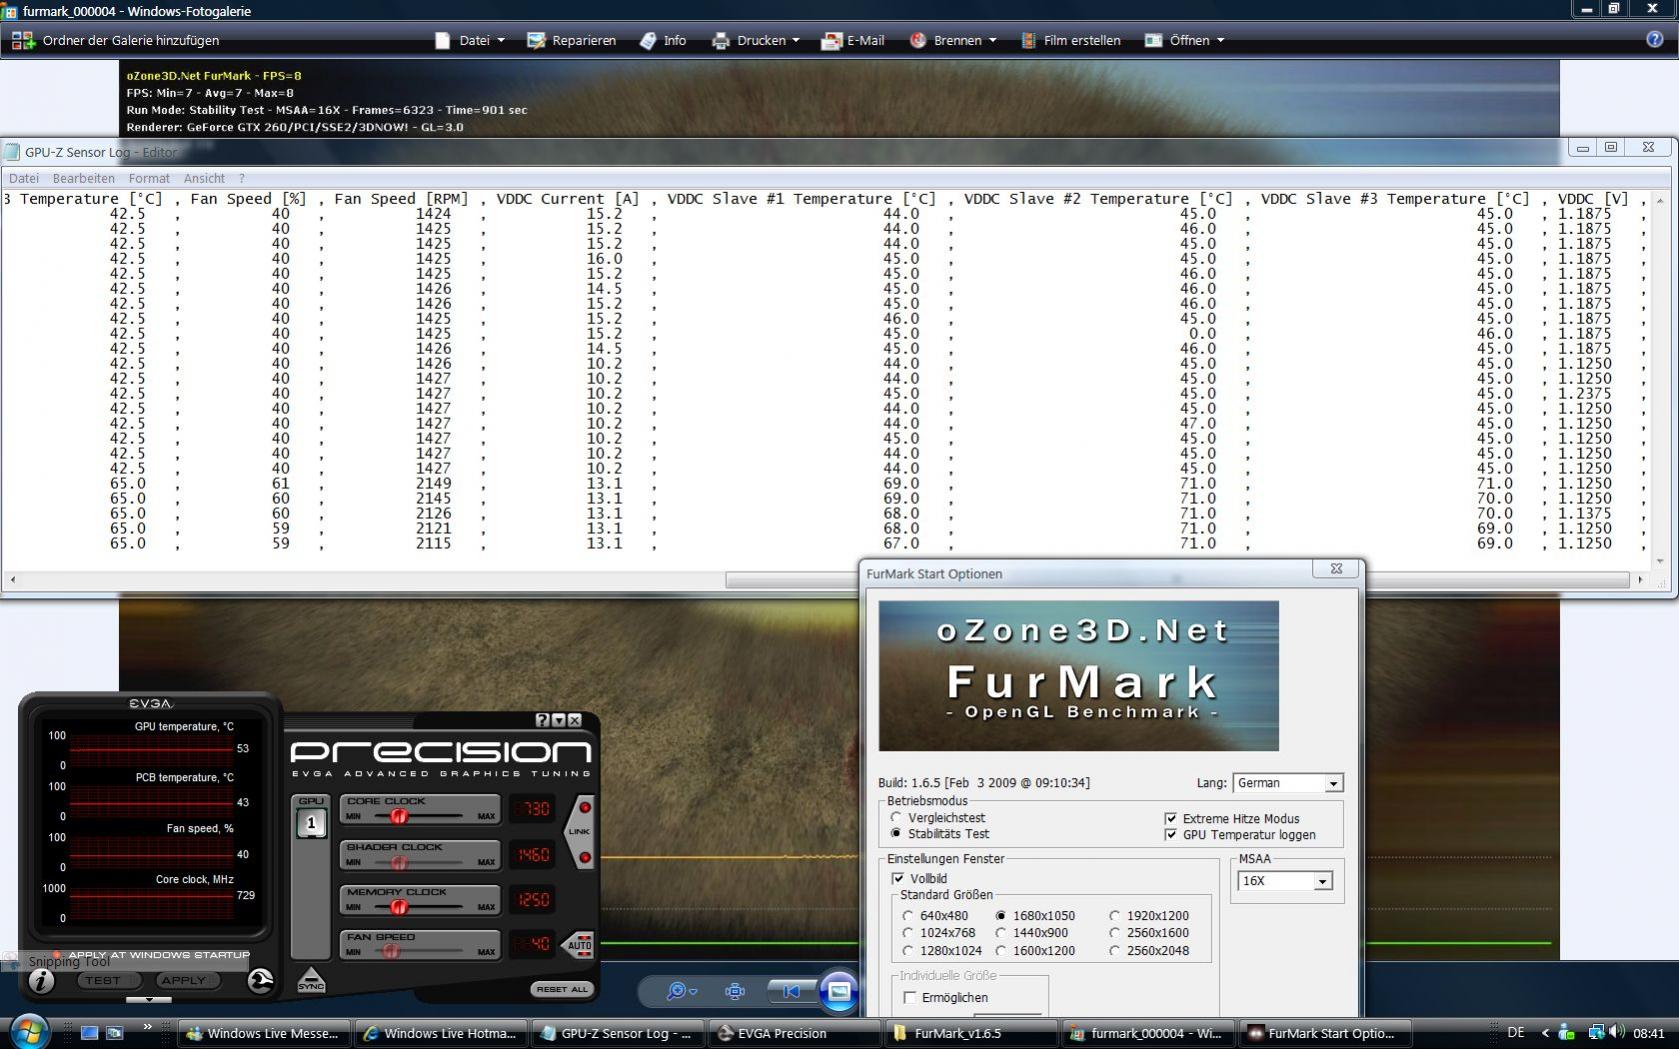Click the EVGA Precision help question icon
1679x1049 pixels.
pos(542,720)
